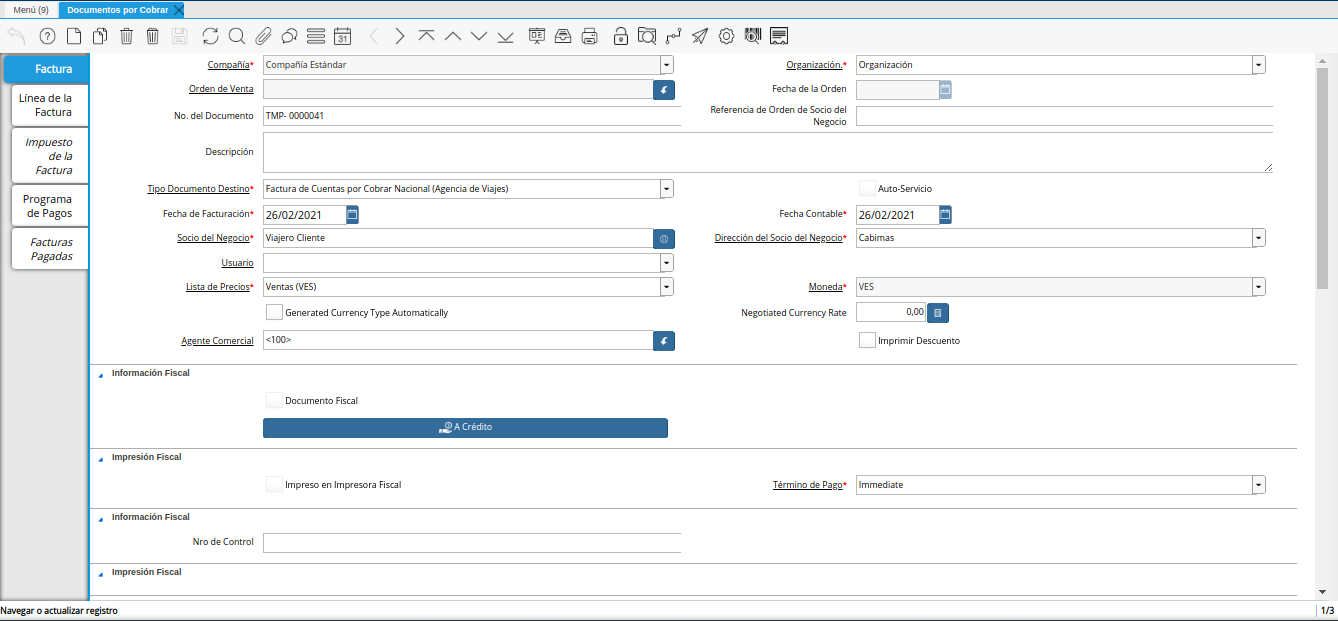This screenshot has width=1338, height=621.
Task: Enable Generated Currency Type Automatically checkbox
Action: click(274, 313)
